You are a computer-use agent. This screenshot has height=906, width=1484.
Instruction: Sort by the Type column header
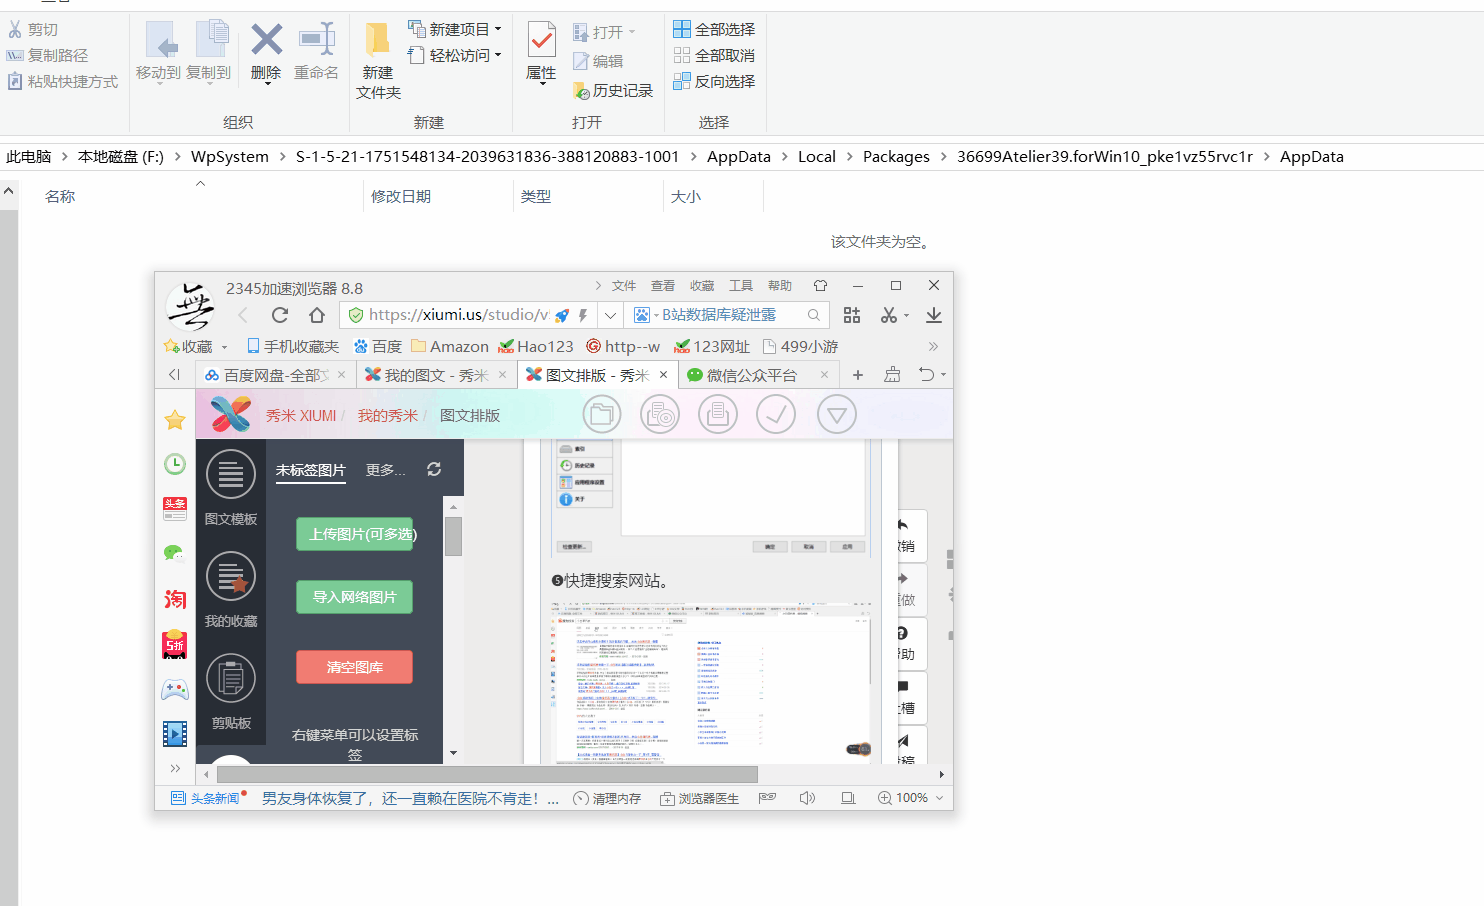[536, 197]
